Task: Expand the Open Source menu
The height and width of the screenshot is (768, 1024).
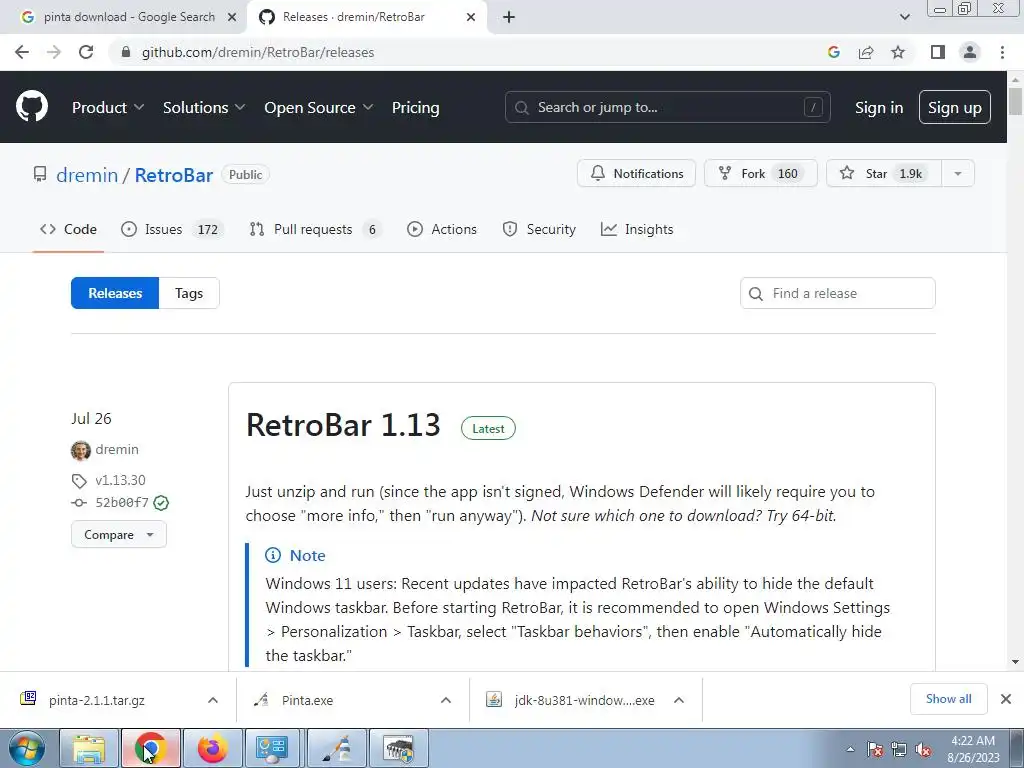Action: 318,107
